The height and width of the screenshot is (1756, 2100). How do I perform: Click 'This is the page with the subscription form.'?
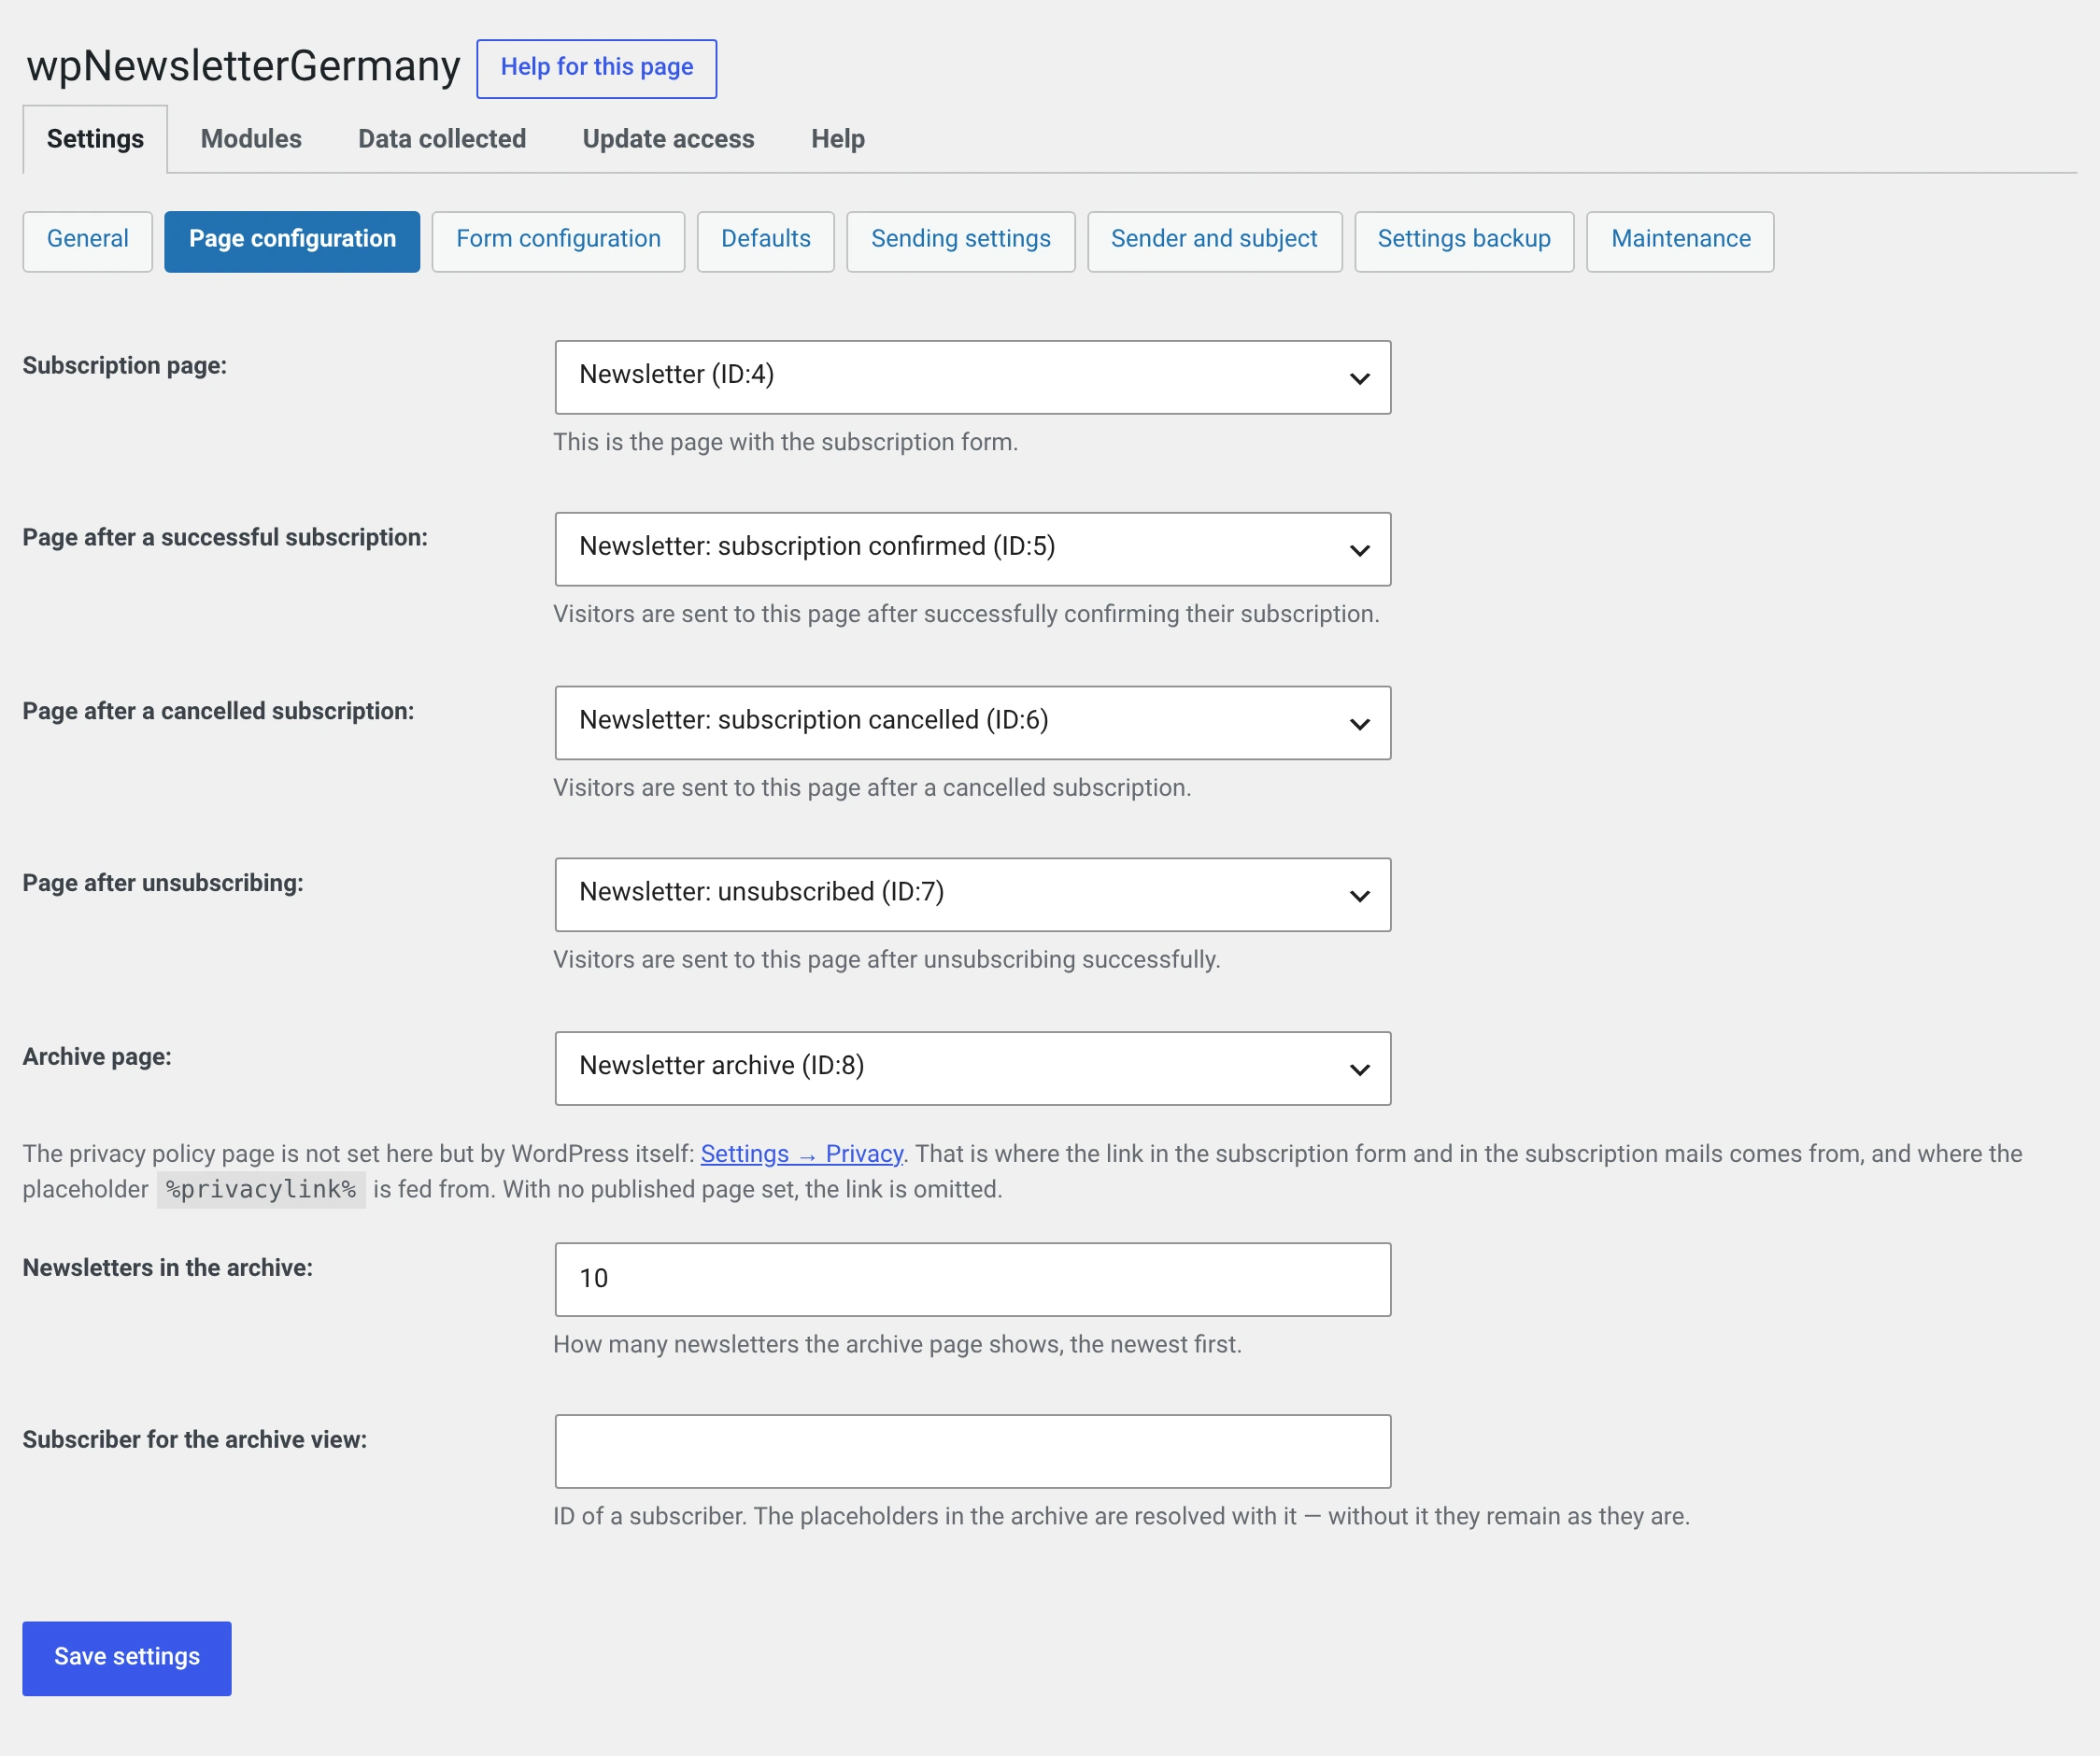[x=786, y=442]
